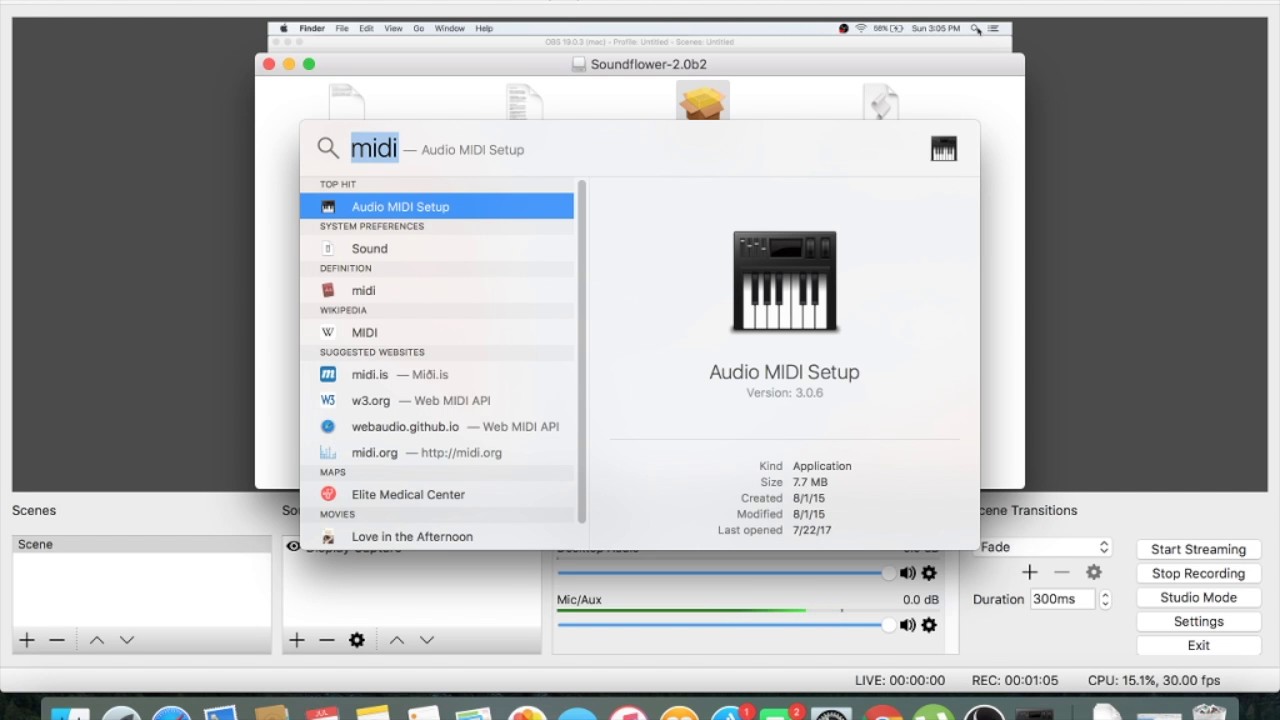Open the MIDI Wikipedia result

click(x=437, y=332)
